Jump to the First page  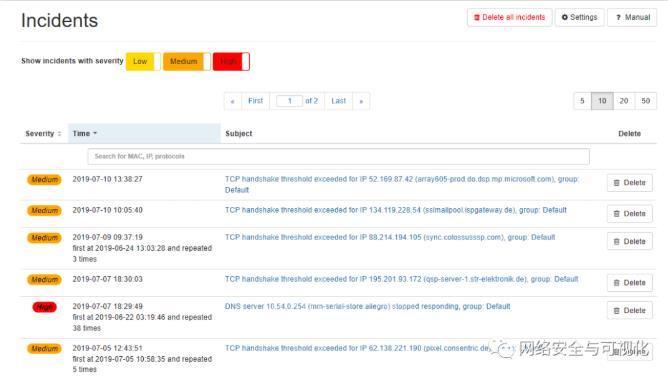pyautogui.click(x=255, y=101)
